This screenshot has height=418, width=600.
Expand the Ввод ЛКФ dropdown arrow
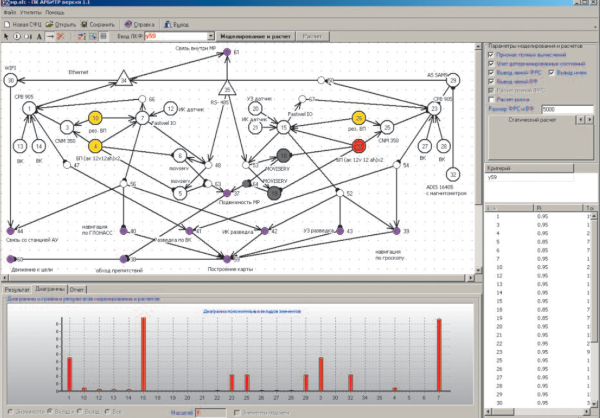(x=211, y=36)
